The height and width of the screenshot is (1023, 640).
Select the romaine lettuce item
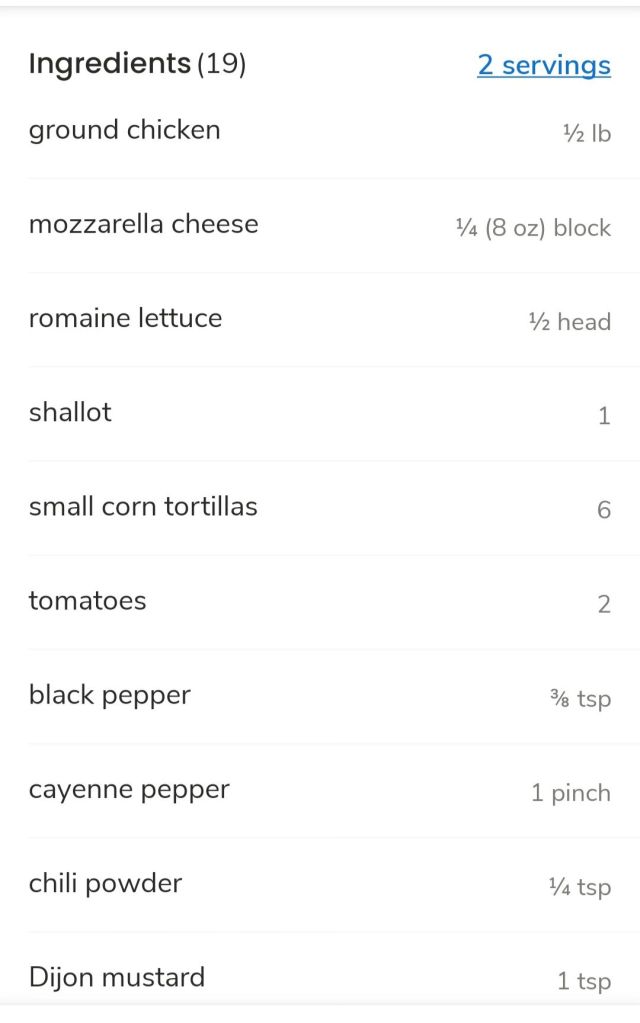(126, 318)
